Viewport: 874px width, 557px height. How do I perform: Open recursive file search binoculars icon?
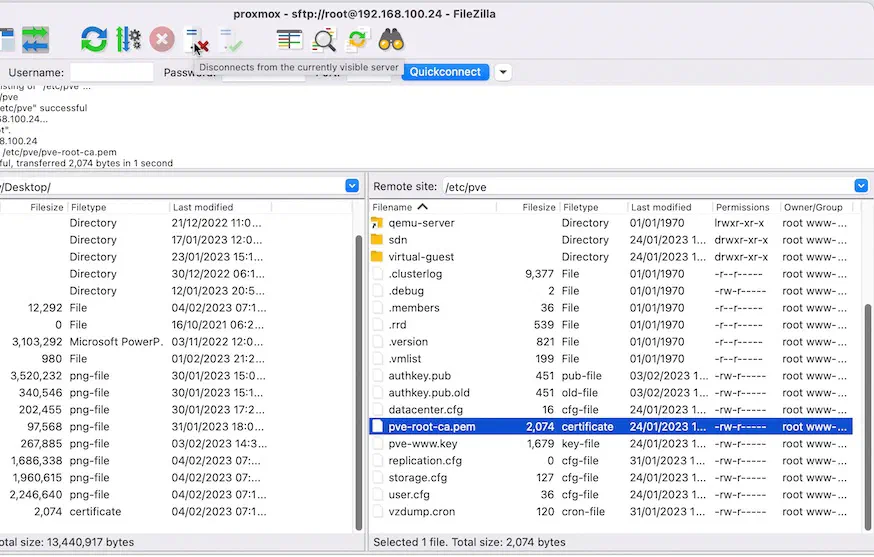pyautogui.click(x=391, y=40)
